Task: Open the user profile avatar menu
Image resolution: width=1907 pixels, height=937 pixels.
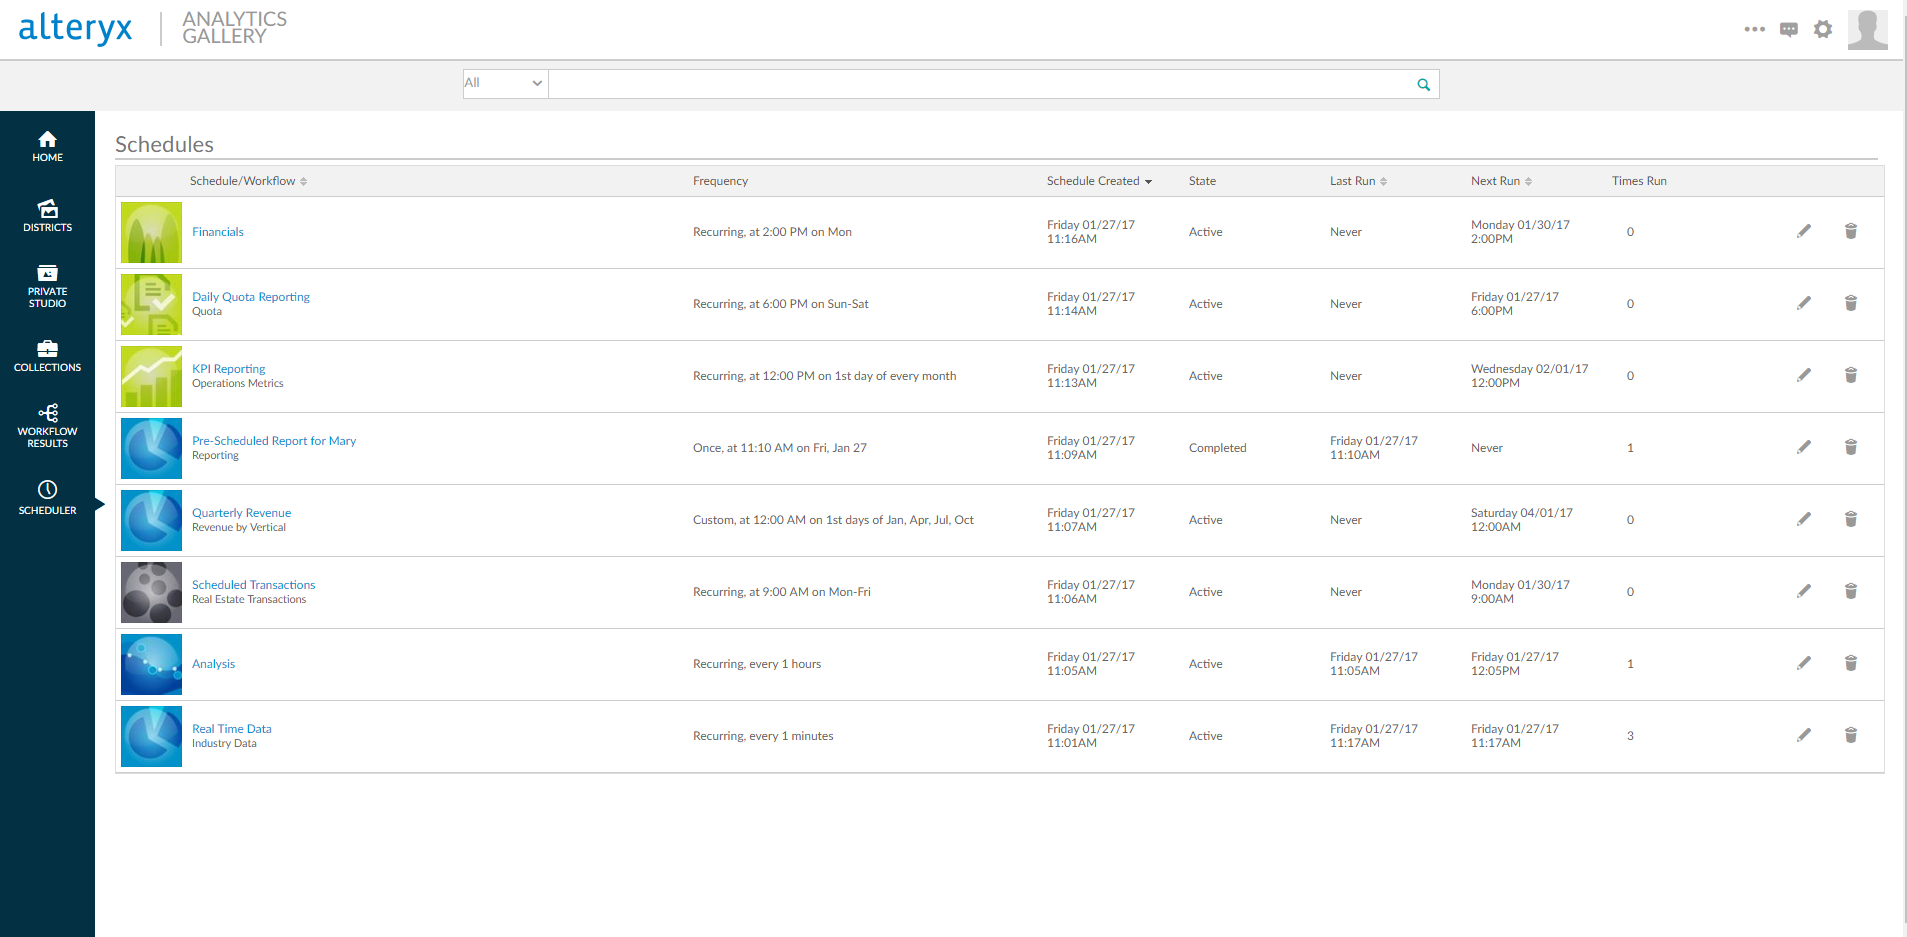Action: click(1867, 29)
